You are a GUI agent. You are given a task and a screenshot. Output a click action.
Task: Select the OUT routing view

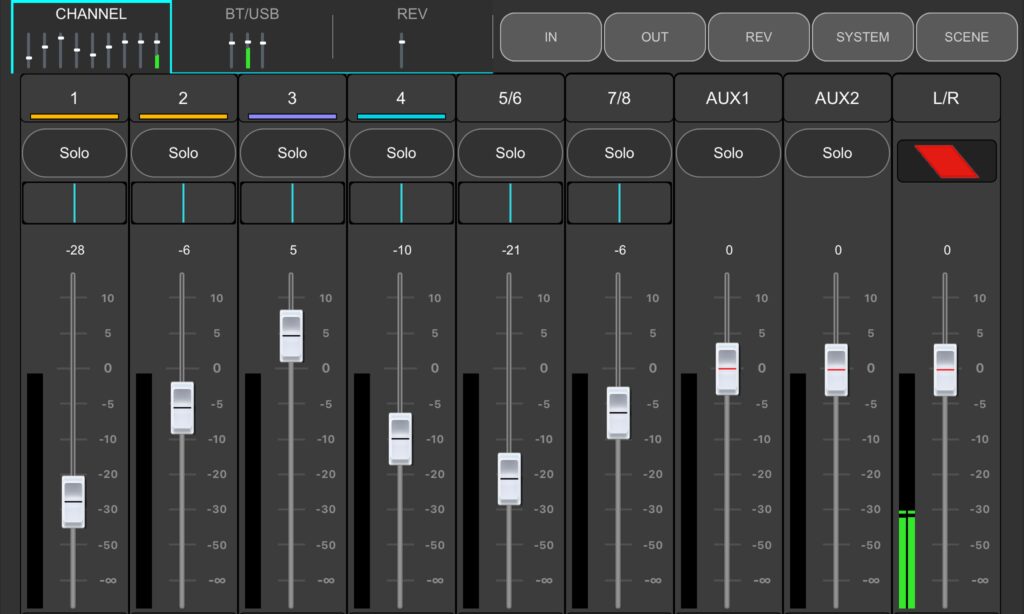[654, 36]
